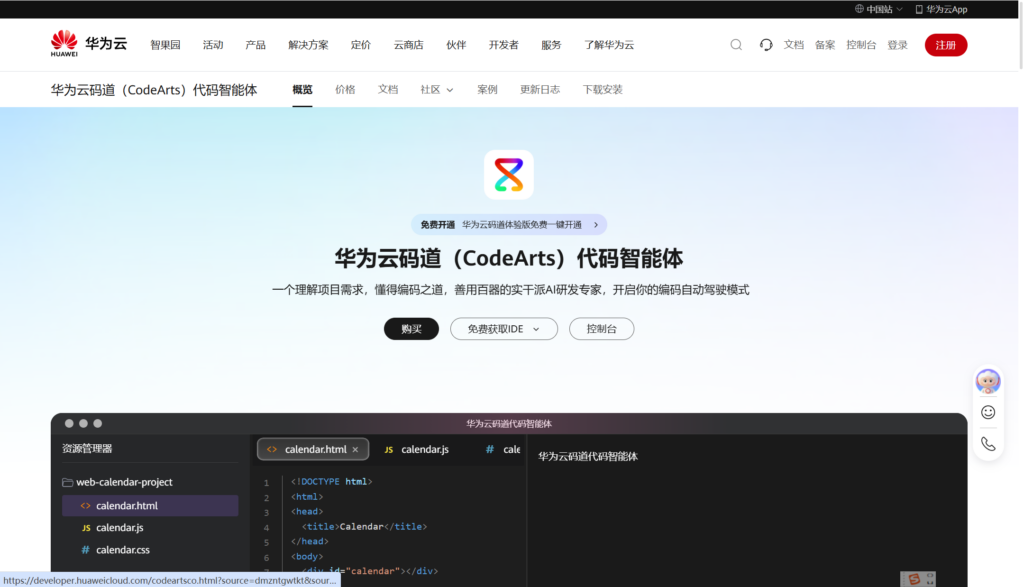Click the CodeArts colorful logo icon
The height and width of the screenshot is (587, 1024).
click(509, 174)
